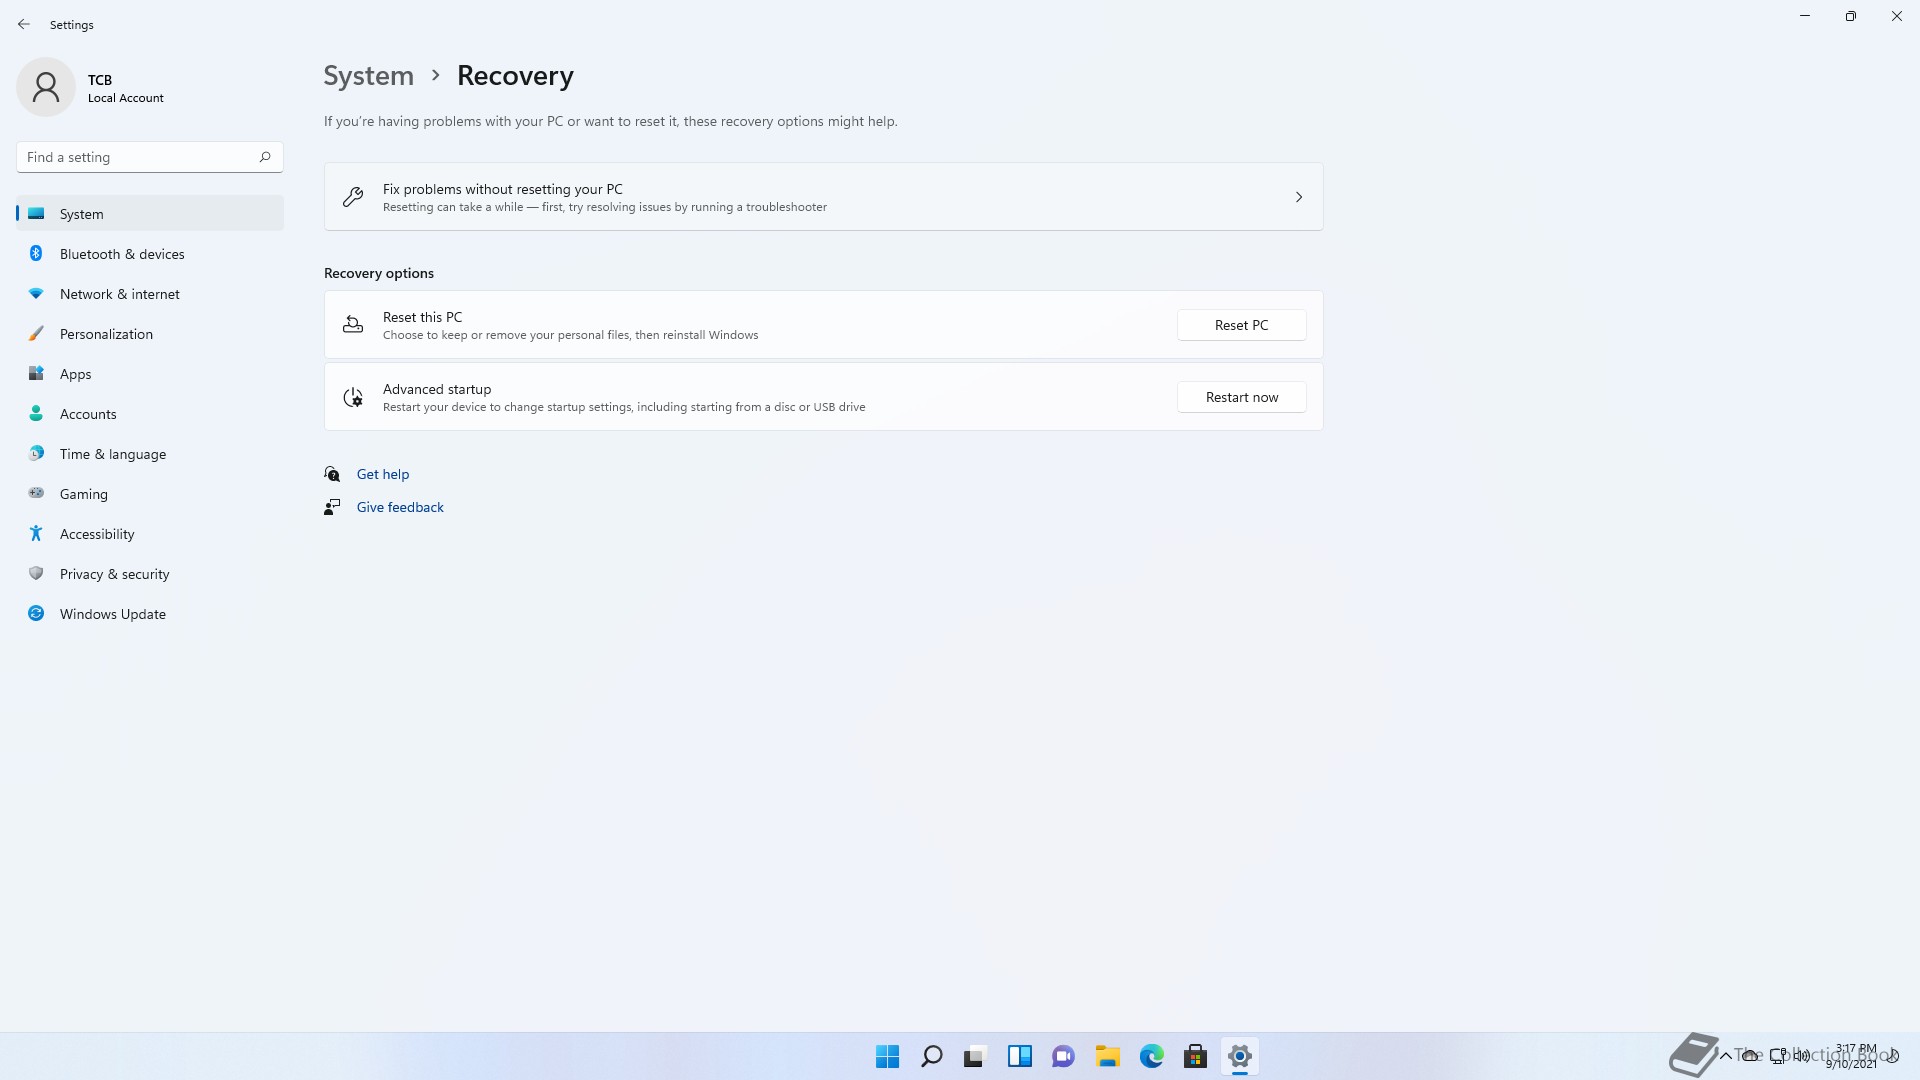Click the Accessibility figure icon
Image resolution: width=1920 pixels, height=1080 pixels.
[x=36, y=534]
